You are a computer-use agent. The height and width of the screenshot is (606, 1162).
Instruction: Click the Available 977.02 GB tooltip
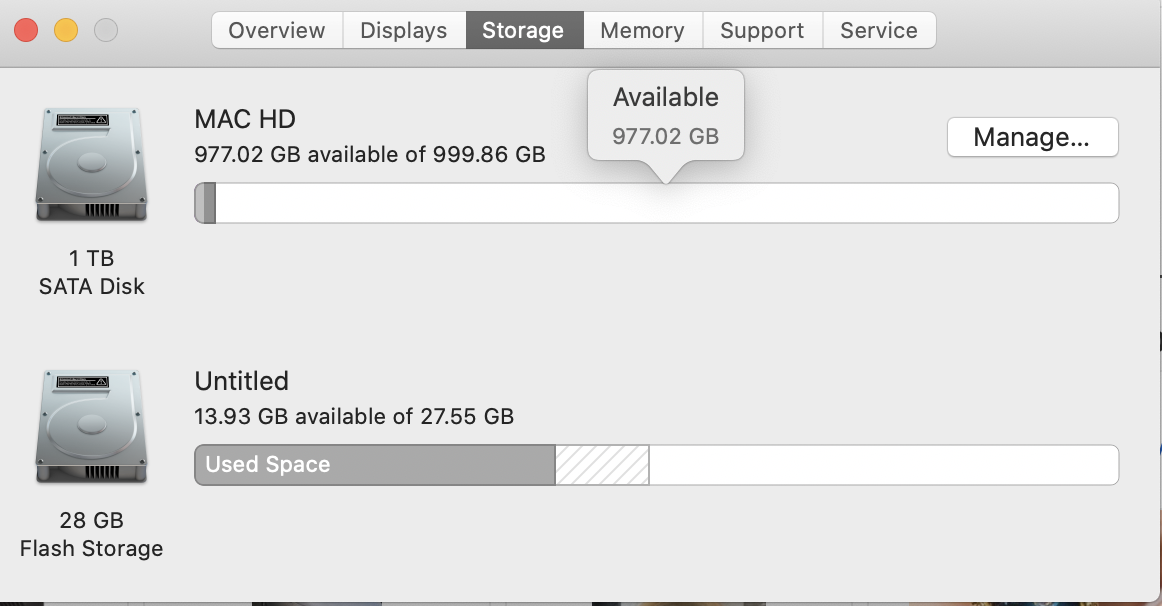665,116
